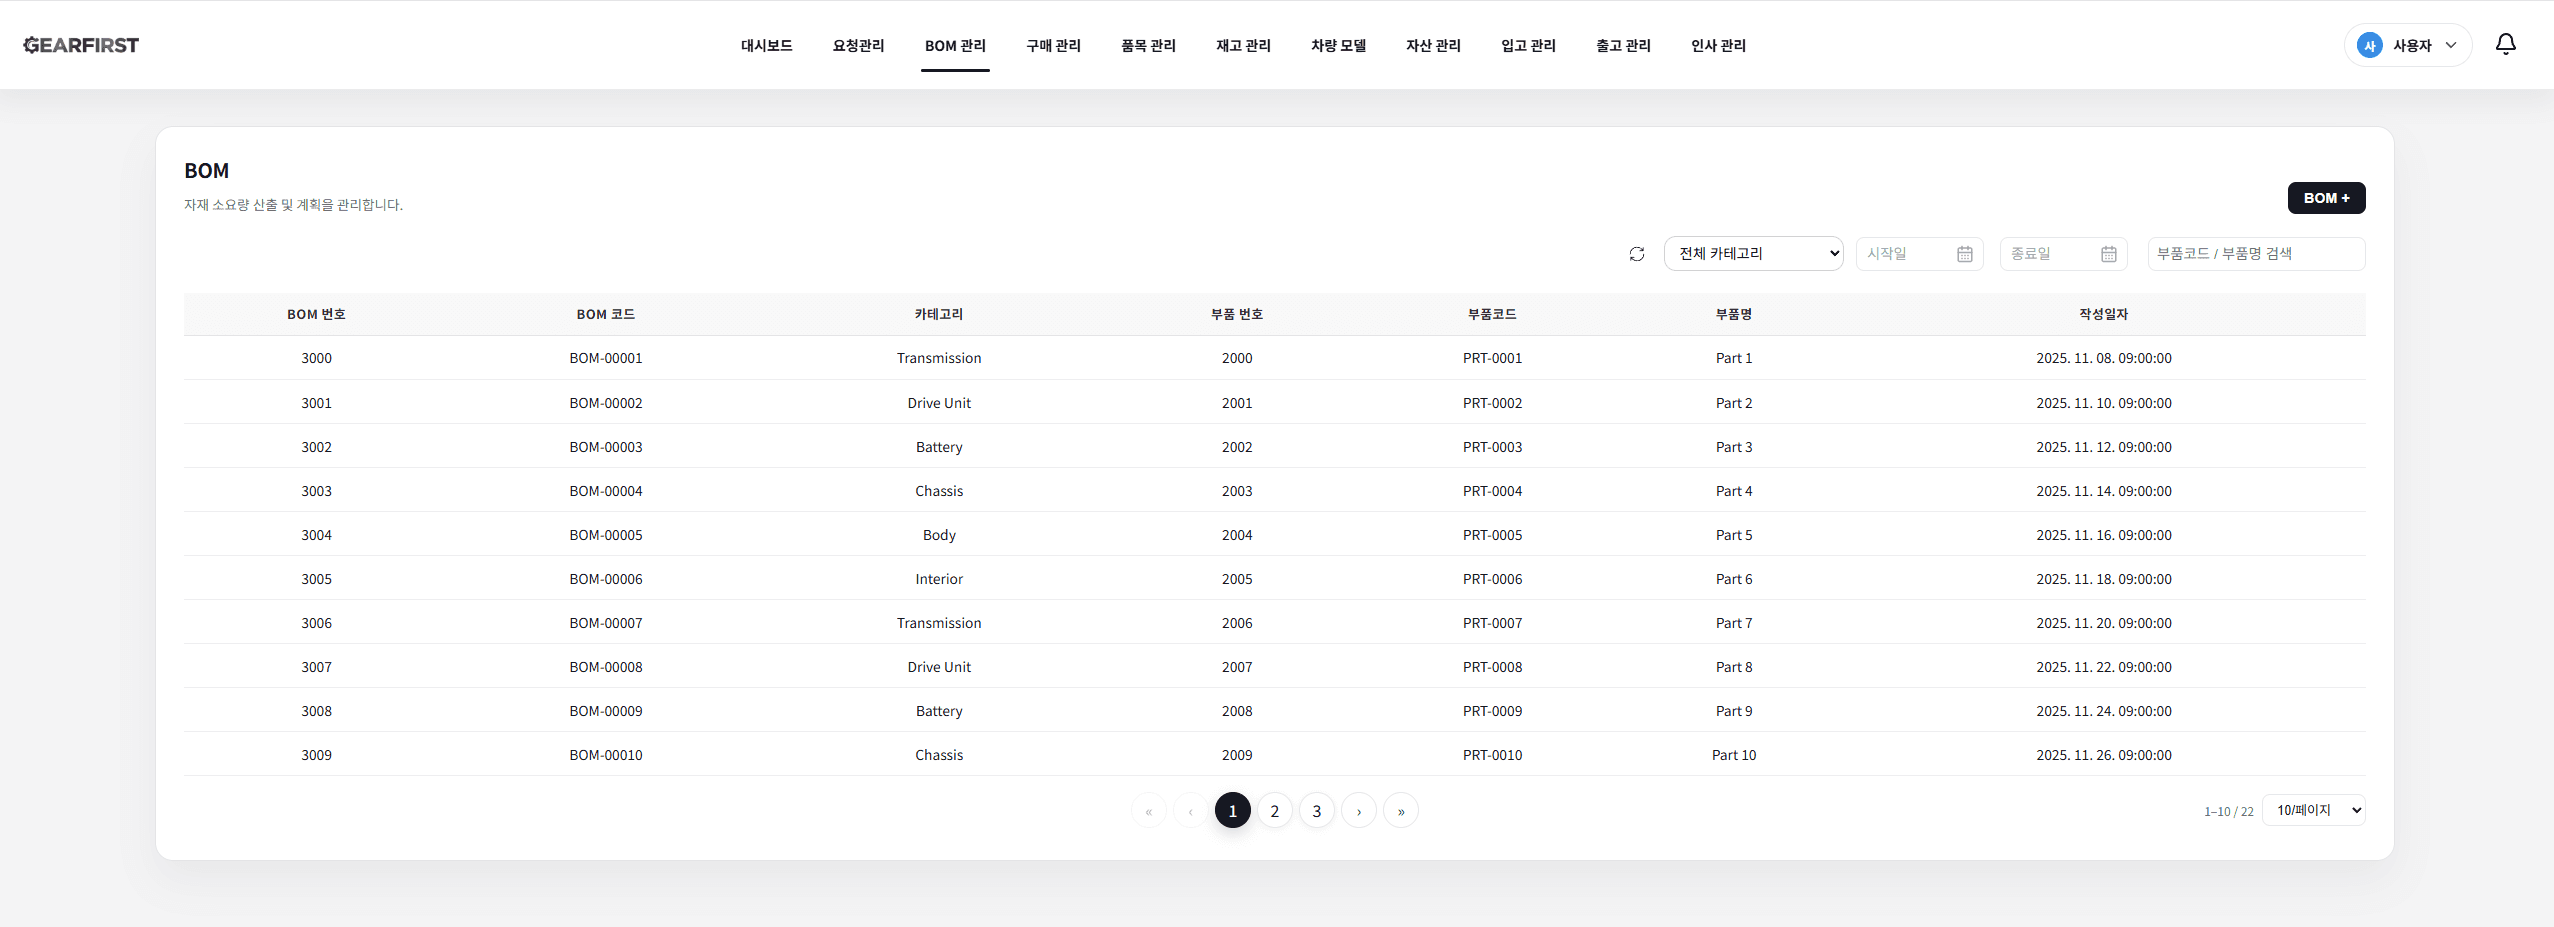Open the end date calendar icon
The width and height of the screenshot is (2554, 927).
(2108, 254)
